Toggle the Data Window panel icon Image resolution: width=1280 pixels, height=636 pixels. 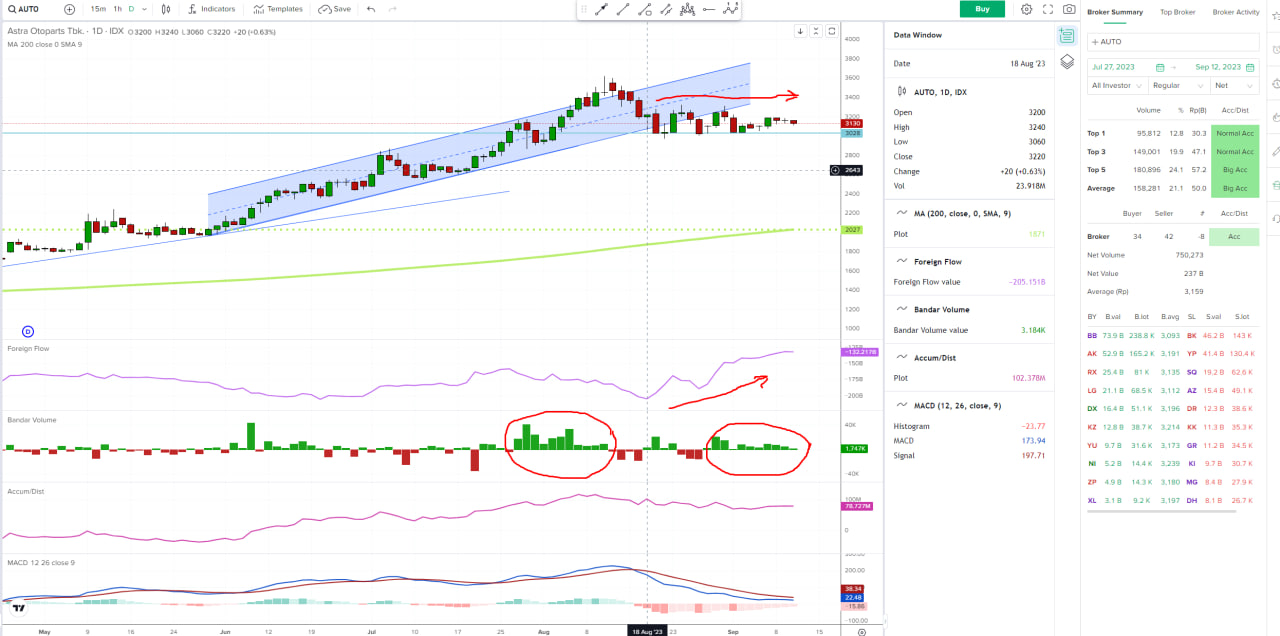tap(1067, 35)
